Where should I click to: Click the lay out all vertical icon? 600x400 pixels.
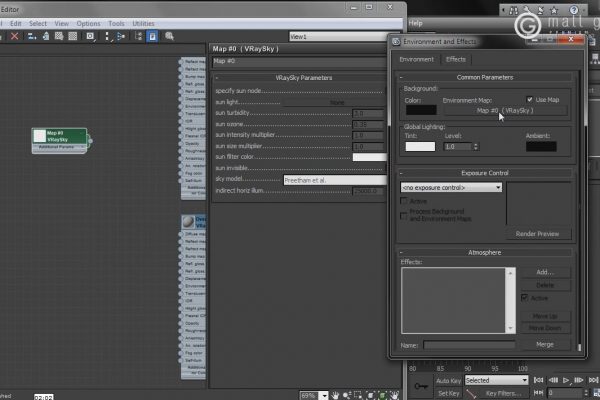coord(107,36)
